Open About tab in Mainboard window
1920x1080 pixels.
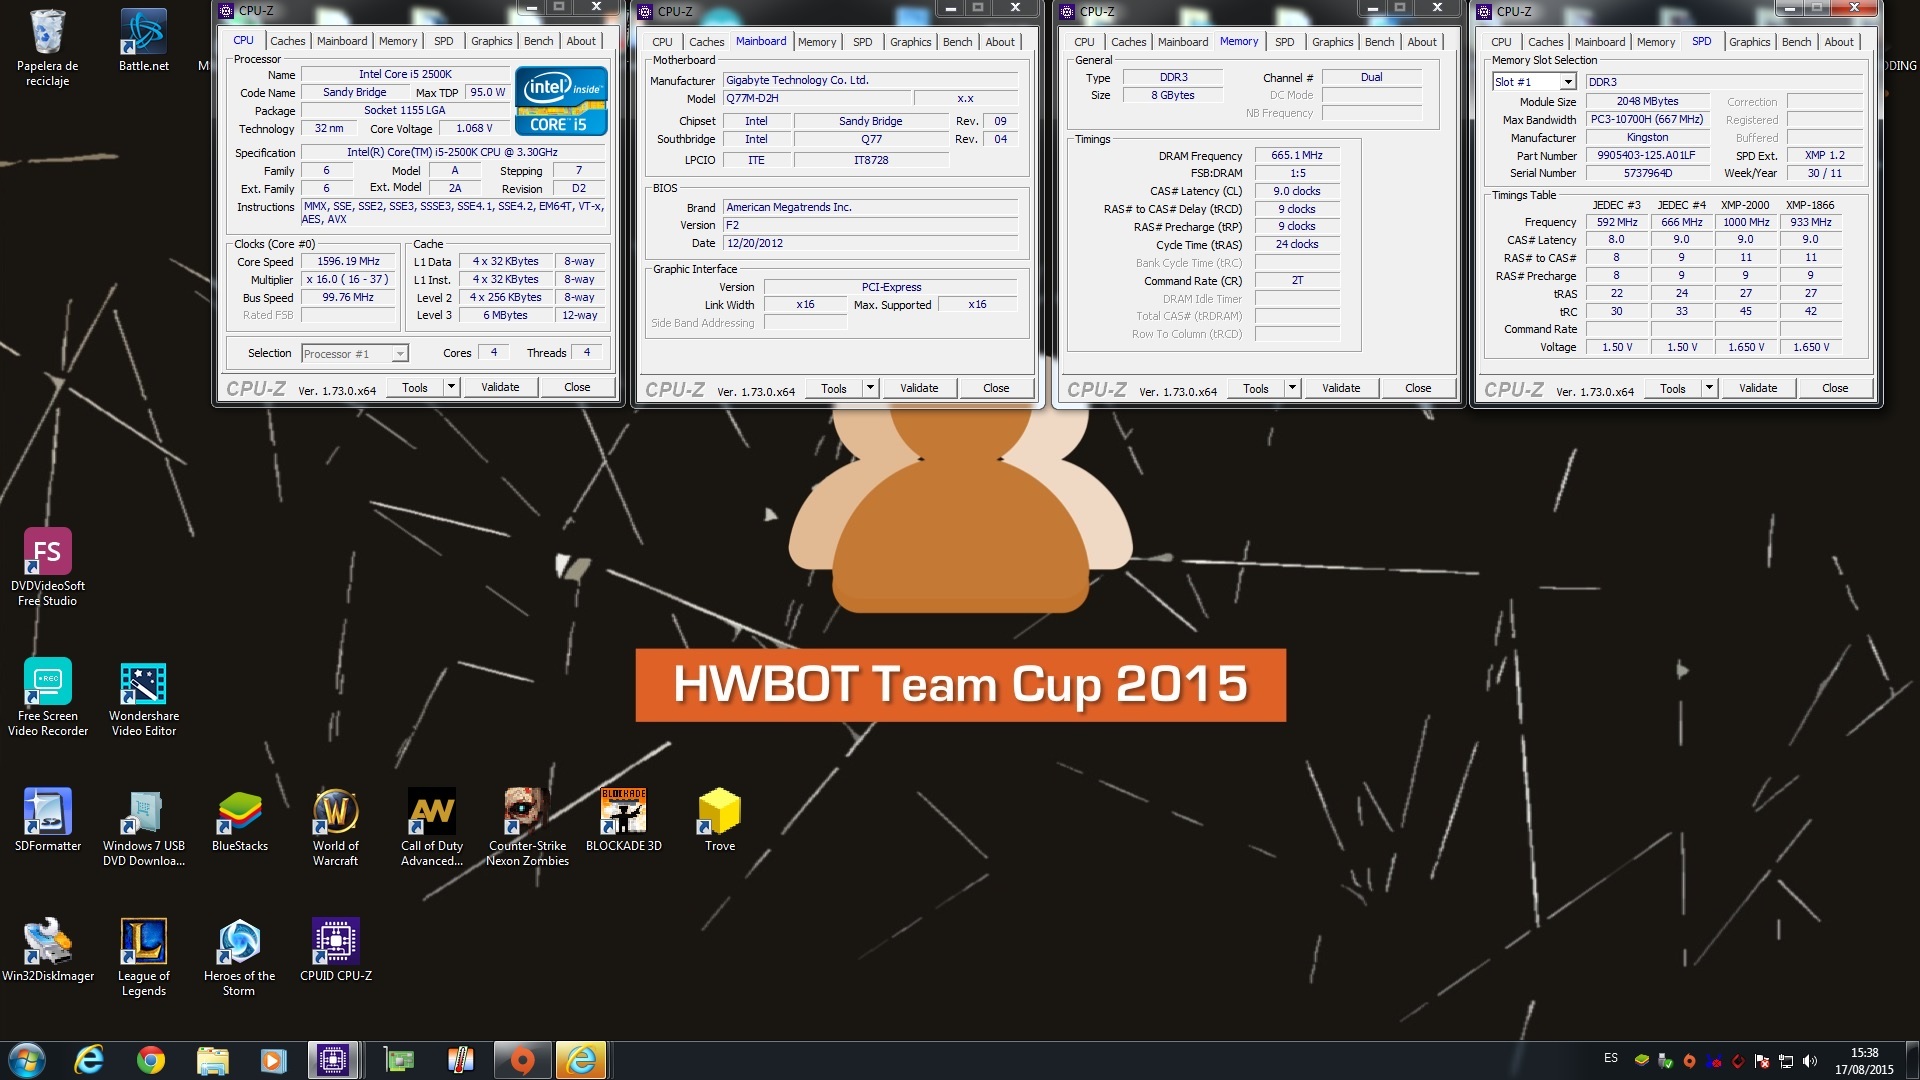tap(1000, 42)
